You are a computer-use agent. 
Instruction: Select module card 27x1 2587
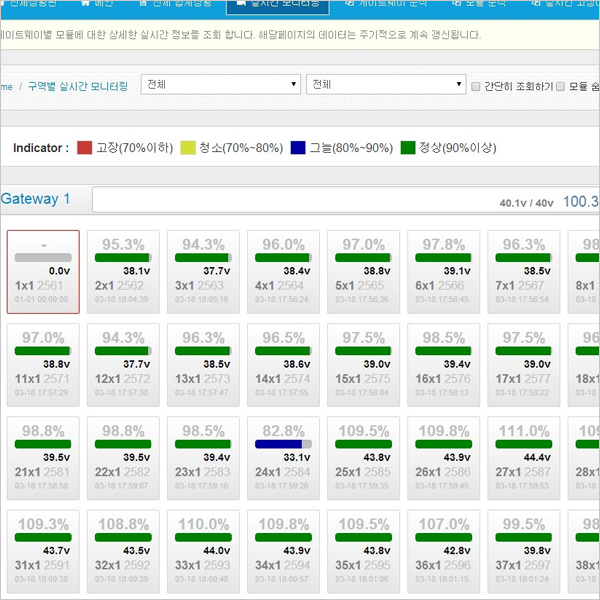(x=523, y=458)
